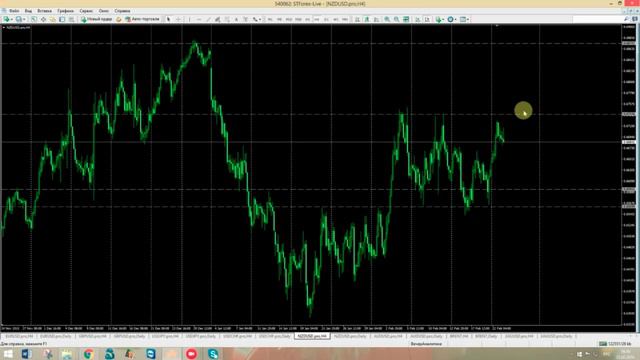Open the Navigator panel icon
This screenshot has height=360, width=640.
53,19
